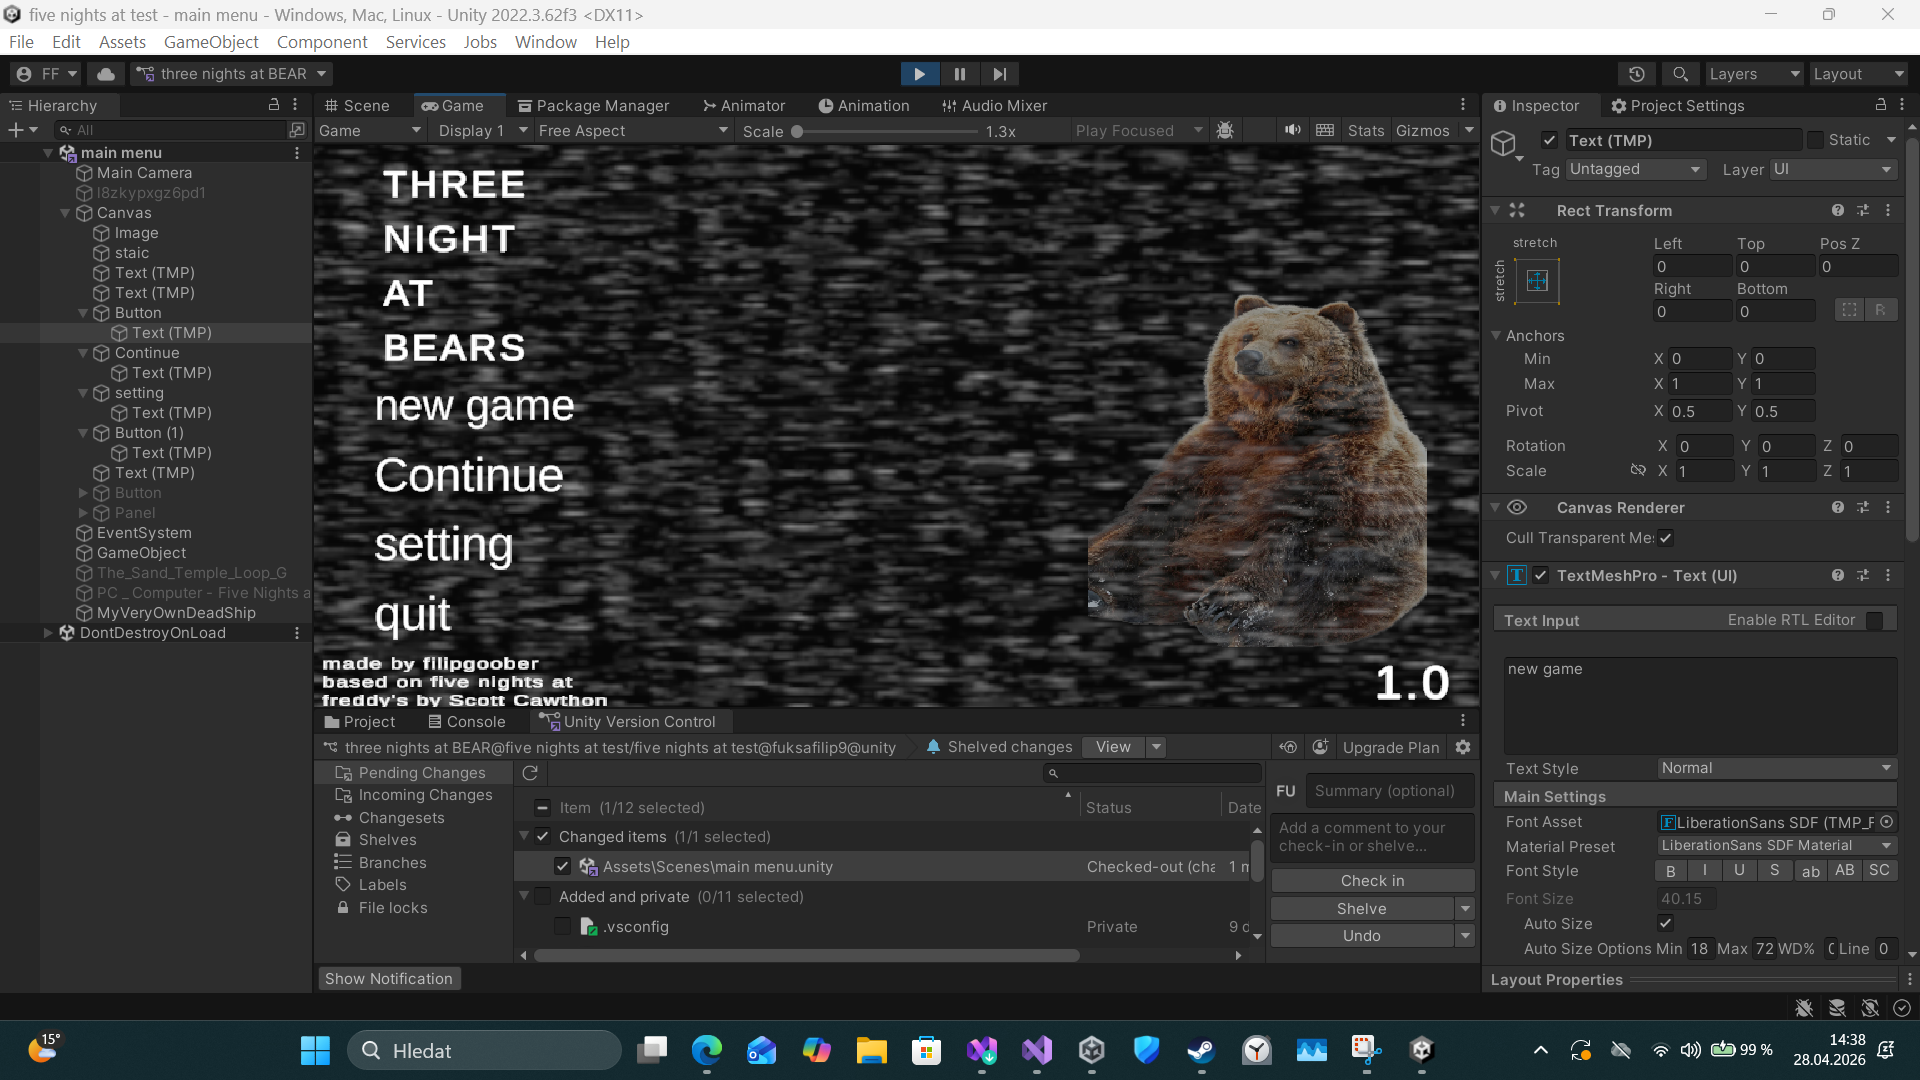This screenshot has width=1920, height=1080.
Task: Open the Unity global search icon
Action: (x=1680, y=74)
